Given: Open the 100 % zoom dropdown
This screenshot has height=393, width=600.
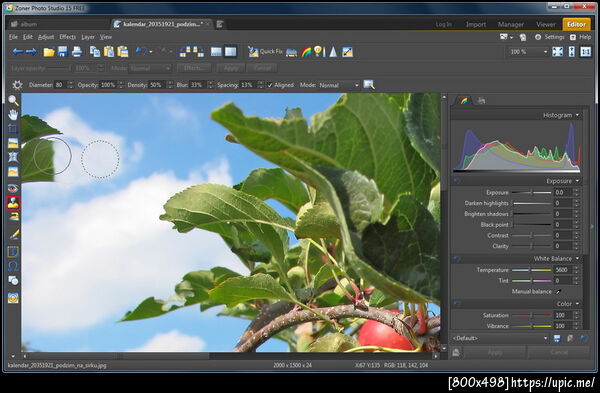Looking at the screenshot, I should click(528, 52).
